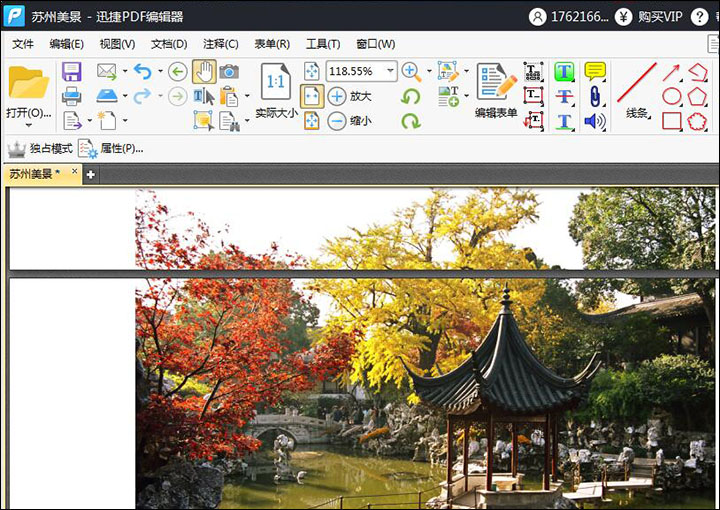The width and height of the screenshot is (720, 510).
Task: Select the typewriter text tool
Action: click(534, 72)
